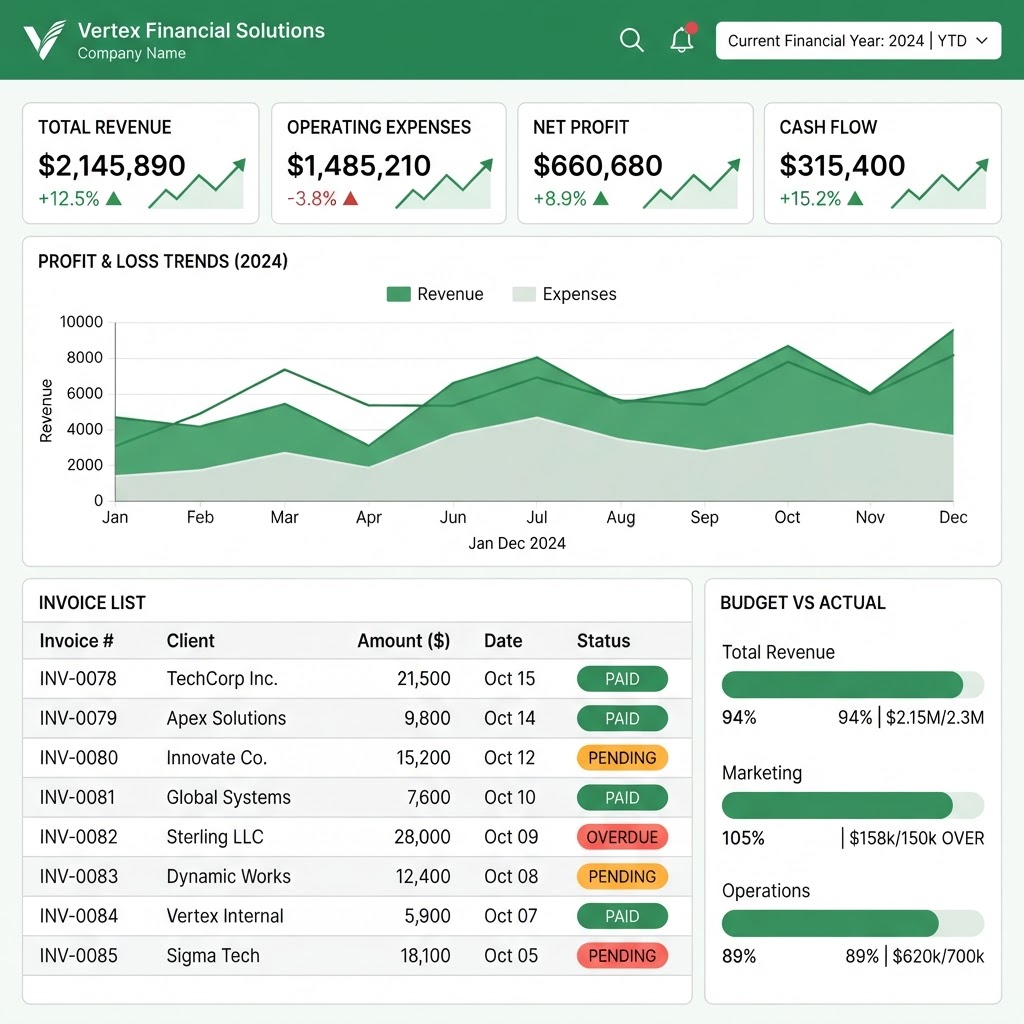Click the Operations budget progress bar

click(x=853, y=923)
